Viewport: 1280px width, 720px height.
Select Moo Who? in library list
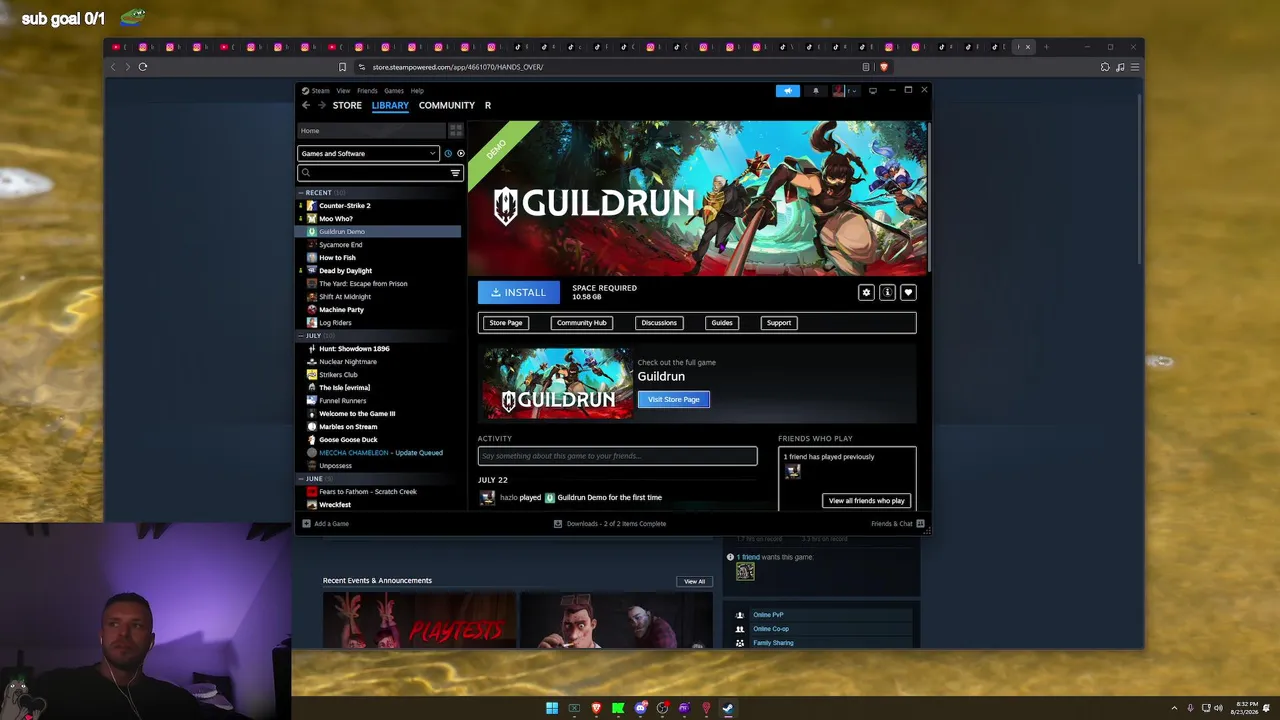(x=336, y=218)
